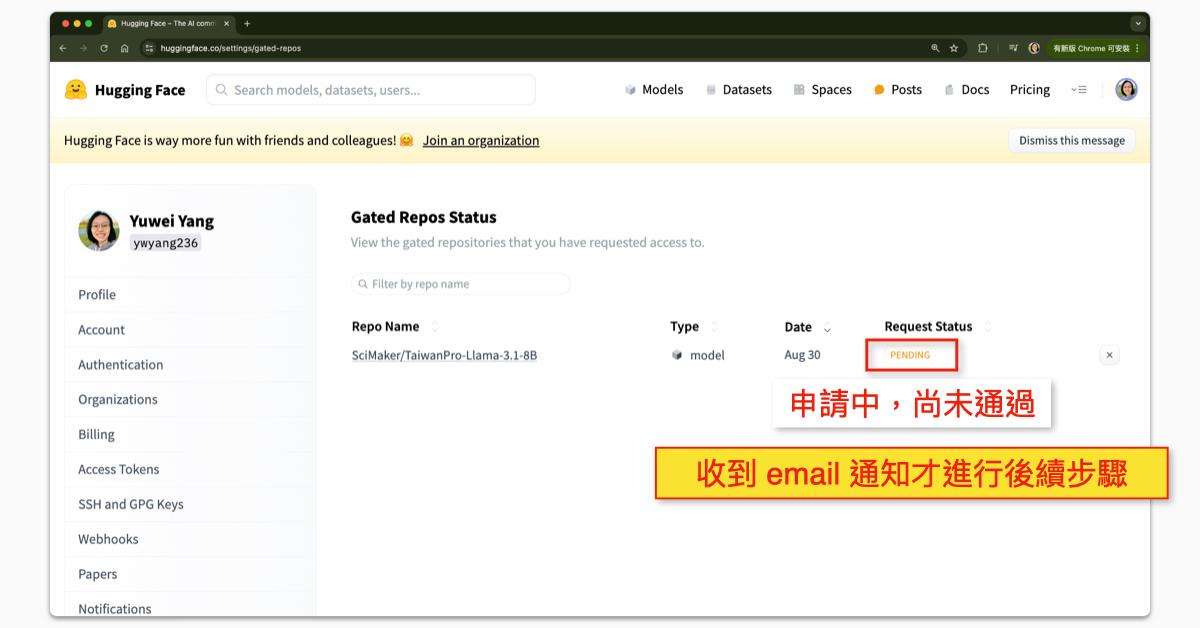Open Webhooks settings

tap(108, 540)
